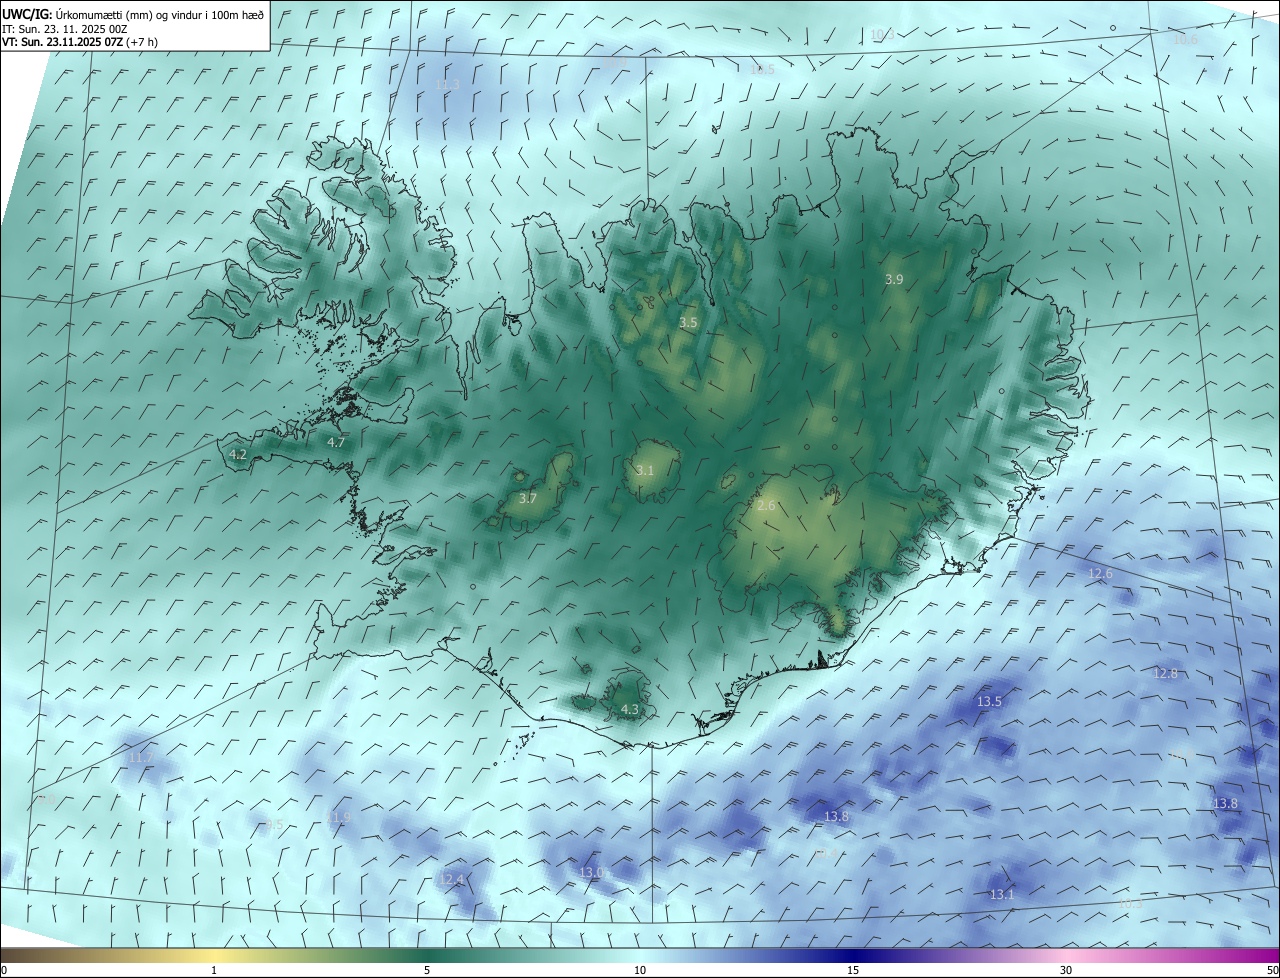Click the 3.7 value label on the glacier
The width and height of the screenshot is (1280, 978).
click(528, 498)
